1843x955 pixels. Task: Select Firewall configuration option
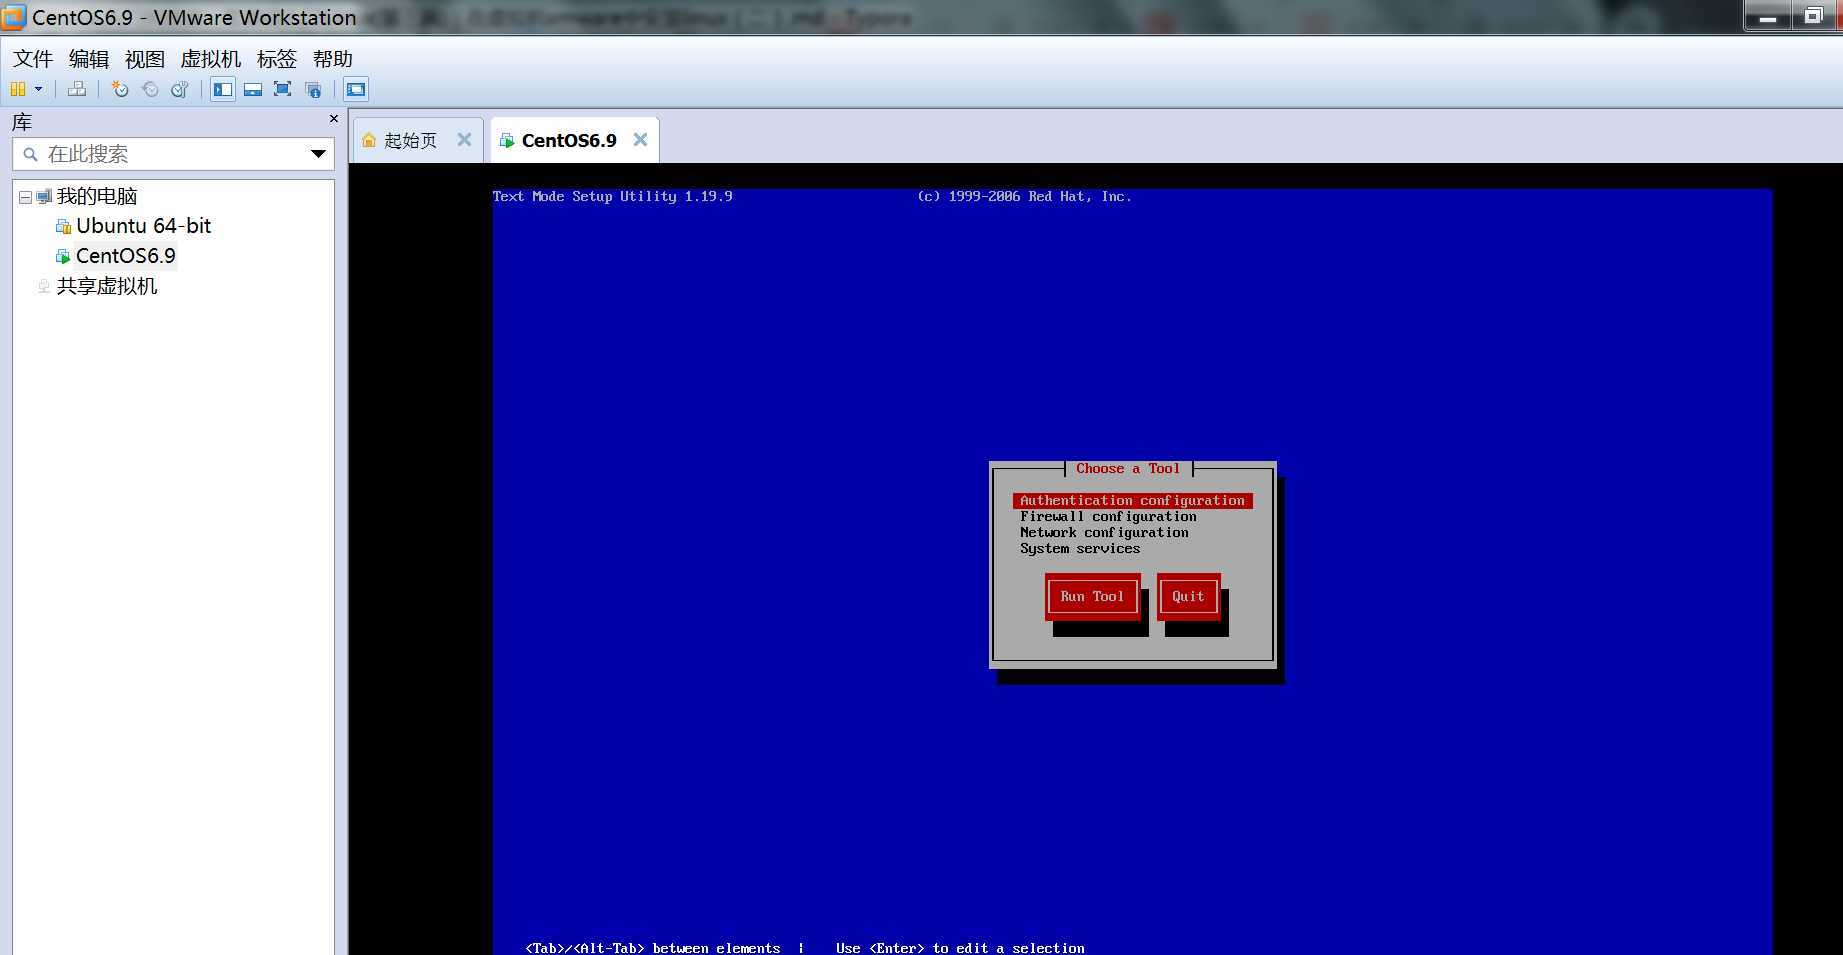pyautogui.click(x=1108, y=516)
